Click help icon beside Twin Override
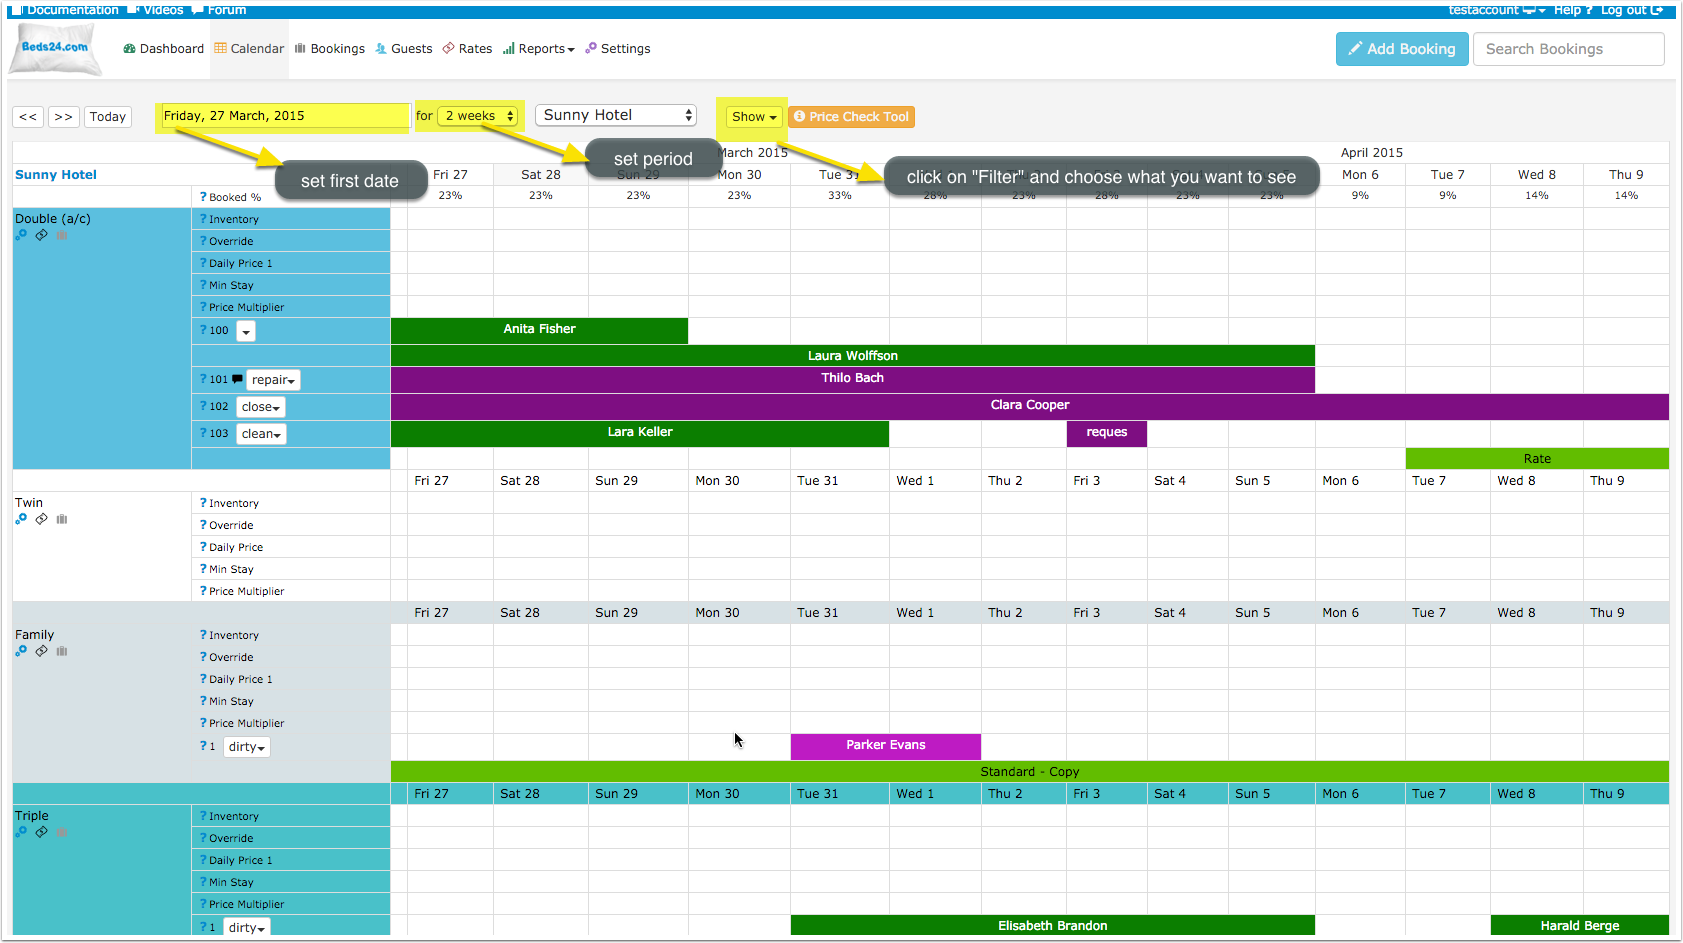 (x=203, y=525)
